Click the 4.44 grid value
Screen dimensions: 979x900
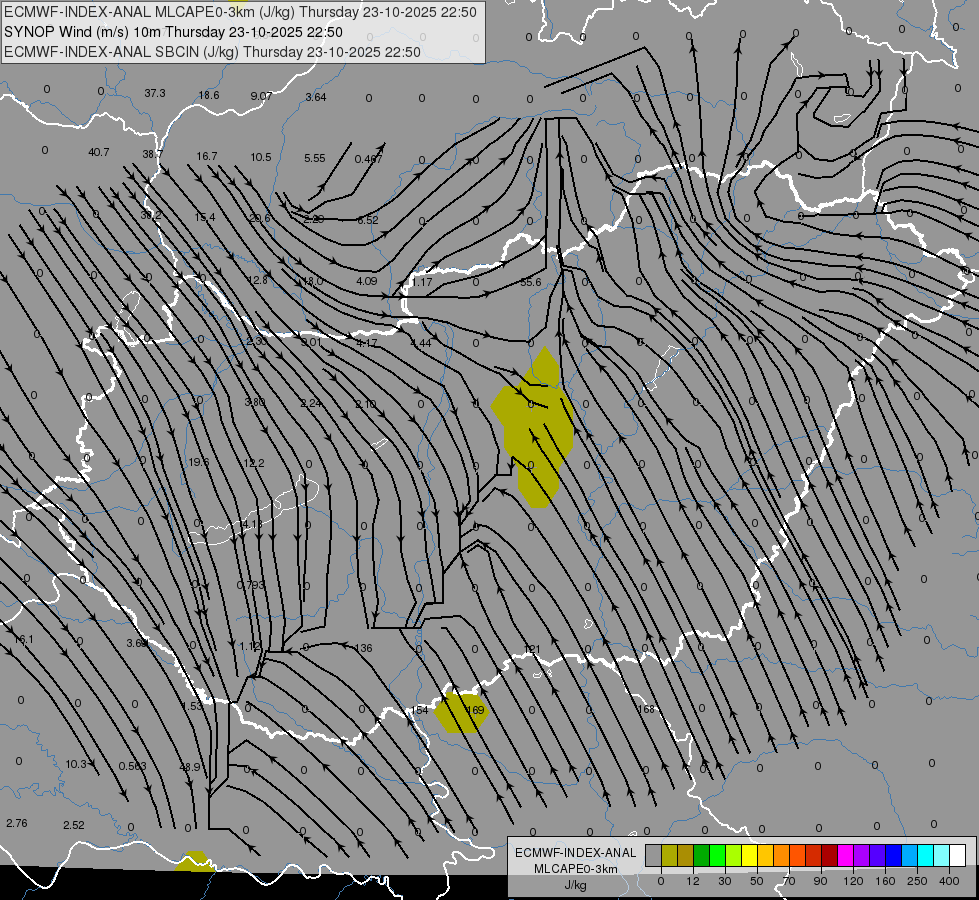click(x=421, y=342)
